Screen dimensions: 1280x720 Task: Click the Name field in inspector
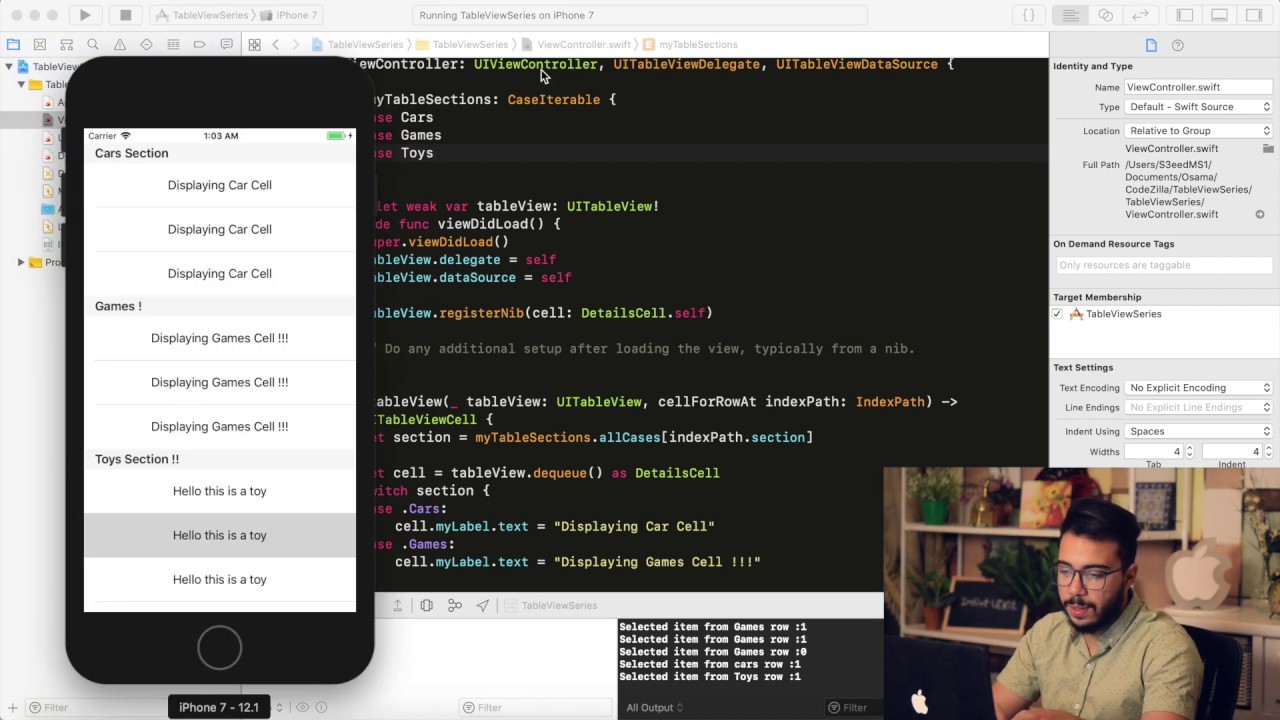(1198, 87)
